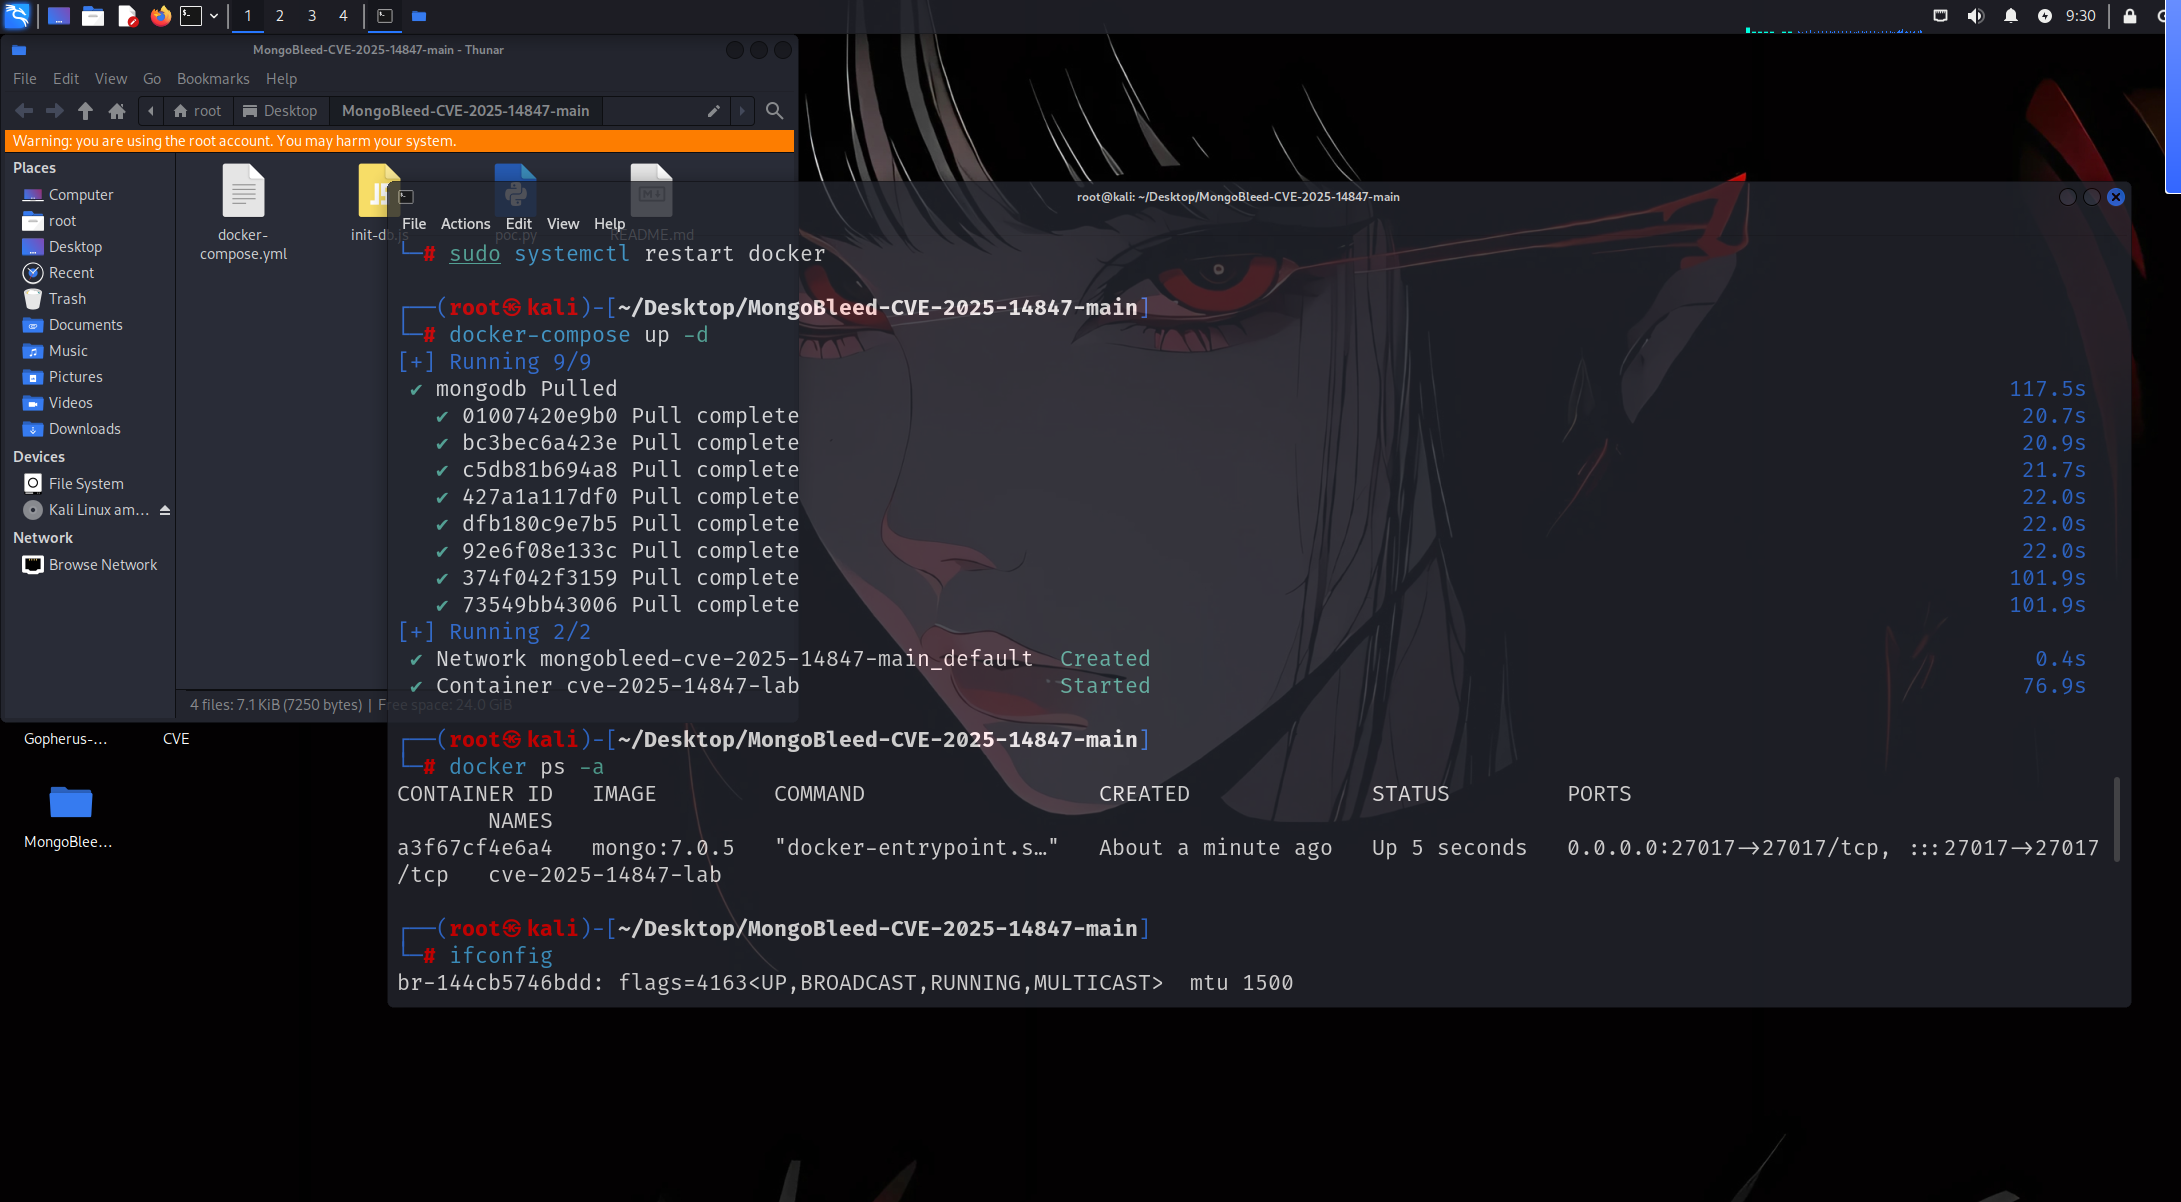Expand terminal launcher dropdown arrow in panel
Screen dimensions: 2181x1202
(x=214, y=16)
